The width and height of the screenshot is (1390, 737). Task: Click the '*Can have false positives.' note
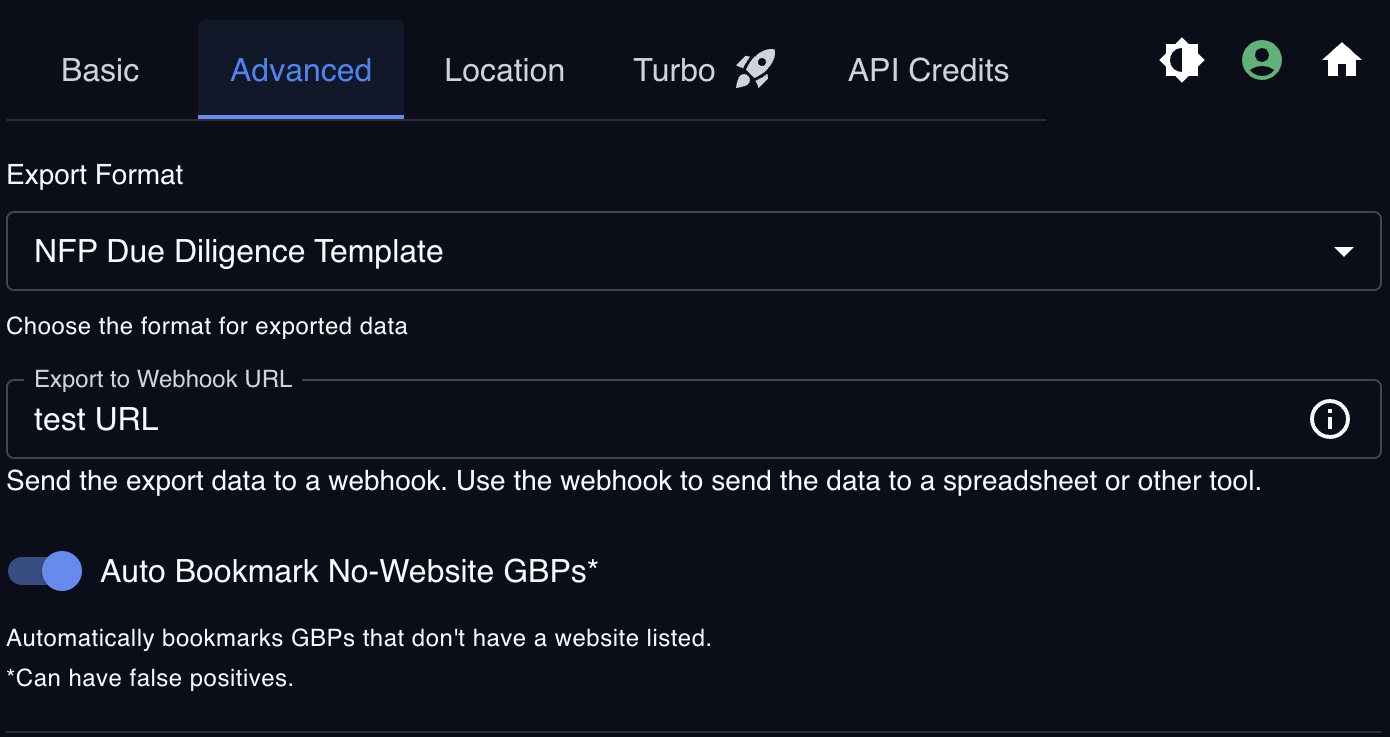150,678
